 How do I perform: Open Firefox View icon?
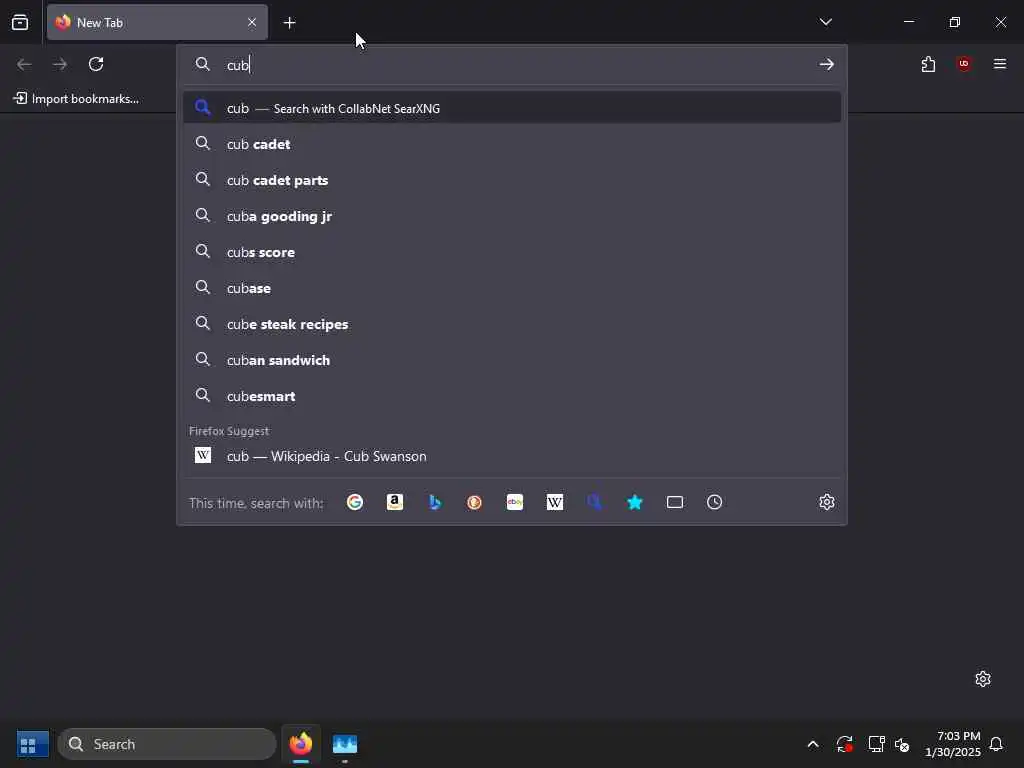pyautogui.click(x=20, y=22)
